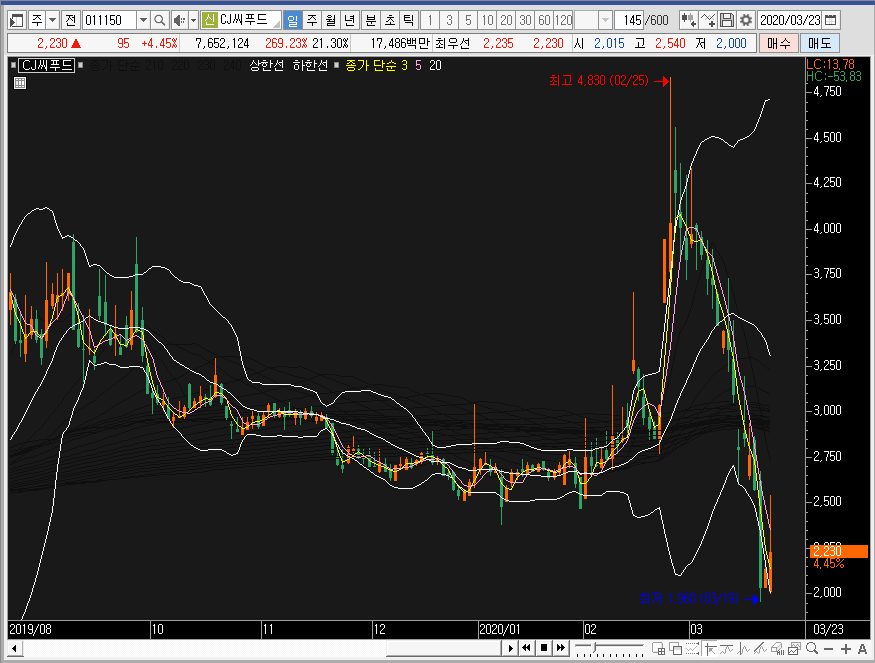Select the 년 (yearly) period tab

tap(350, 21)
